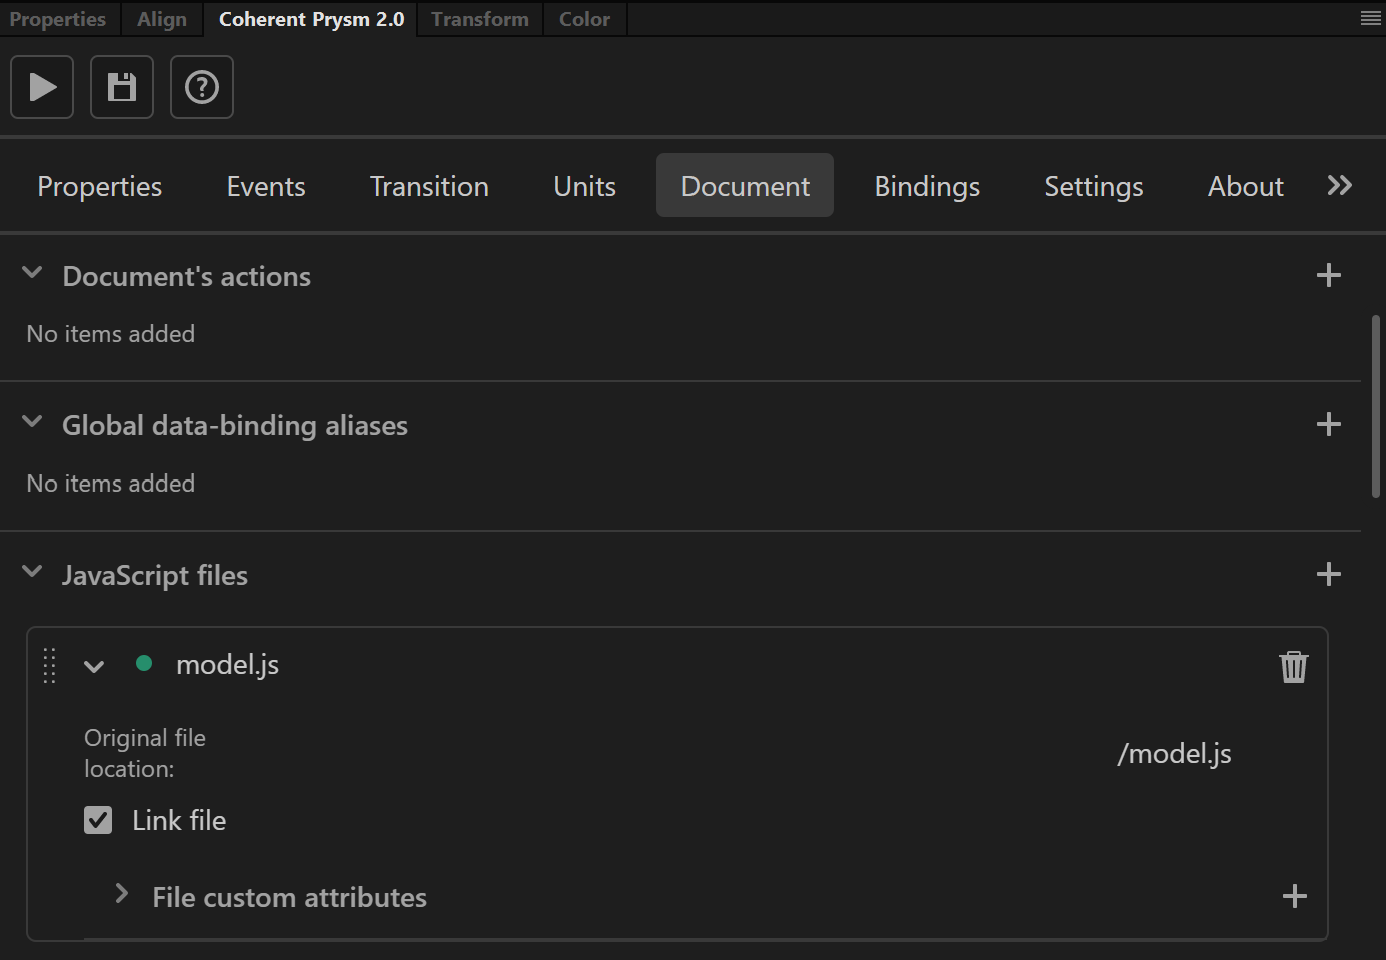Grab the model.js drag handle
Image resolution: width=1386 pixels, height=960 pixels.
pyautogui.click(x=49, y=666)
